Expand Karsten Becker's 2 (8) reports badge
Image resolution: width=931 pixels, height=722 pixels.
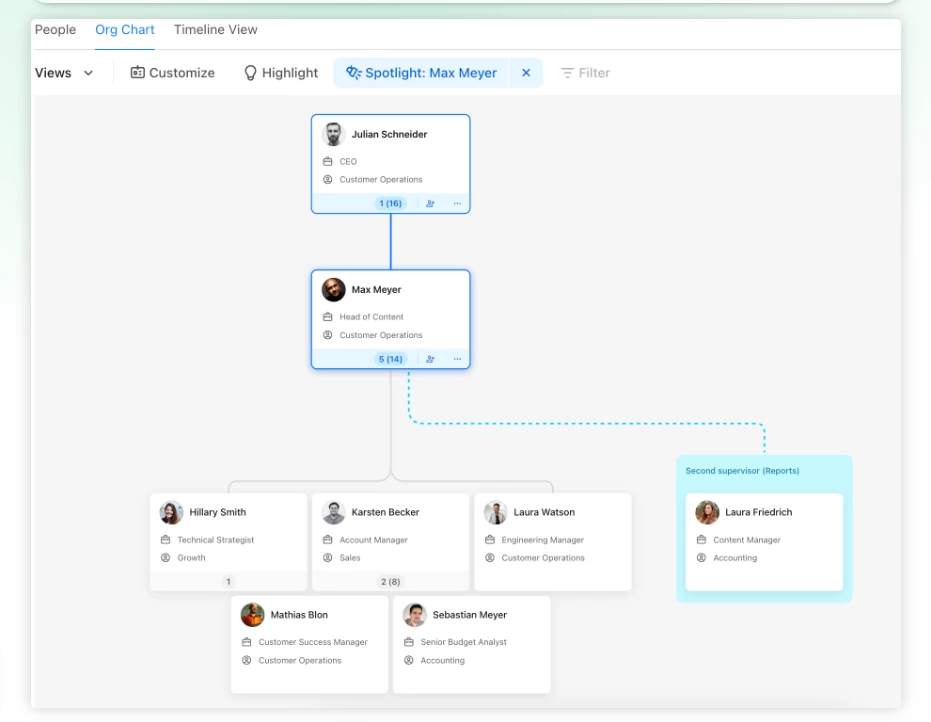click(391, 582)
